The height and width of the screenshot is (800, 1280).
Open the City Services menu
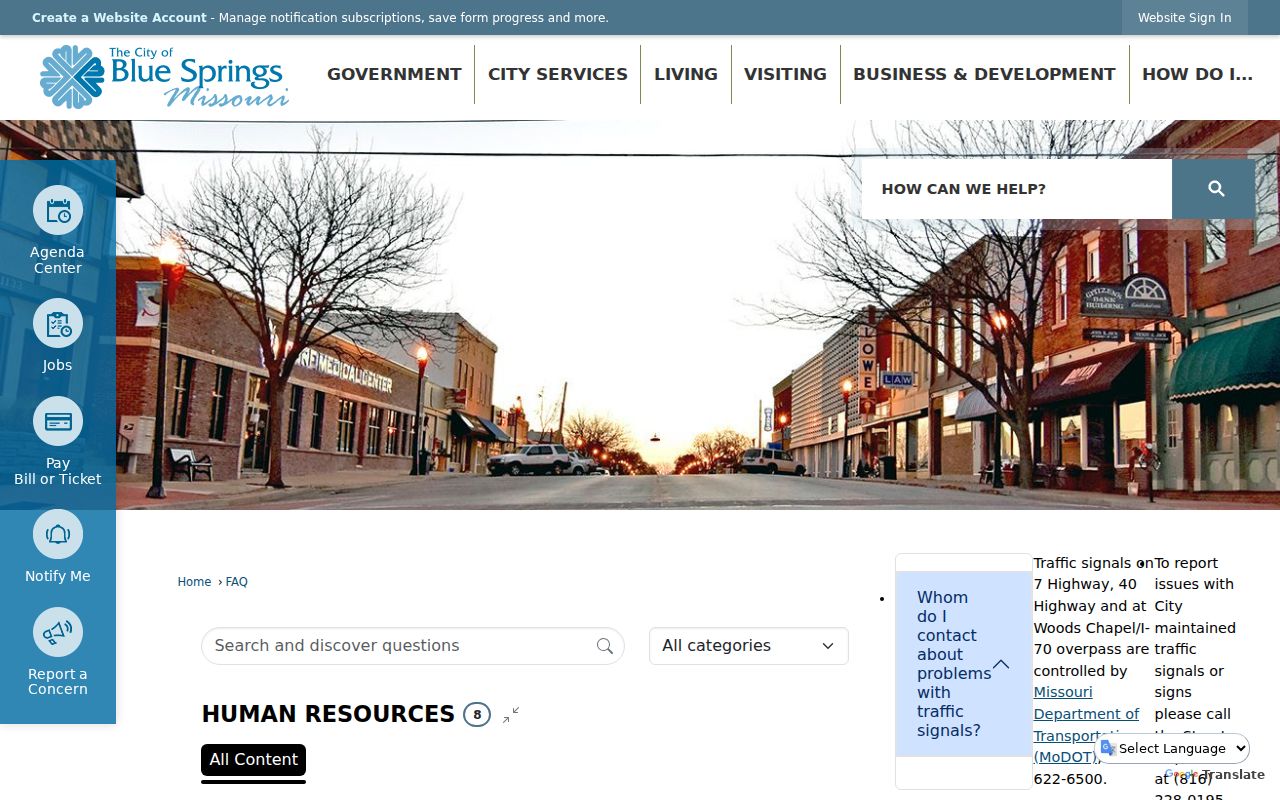click(558, 74)
